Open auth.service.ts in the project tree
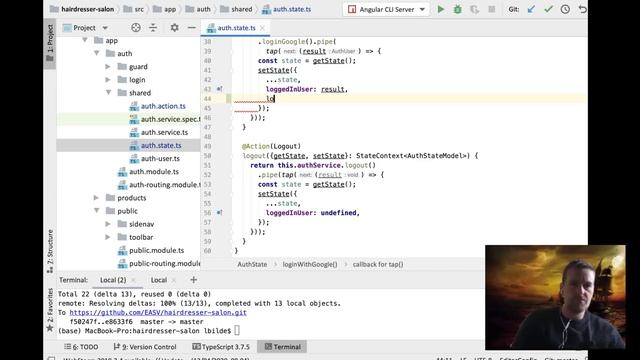Image resolution: width=640 pixels, height=360 pixels. (x=164, y=132)
